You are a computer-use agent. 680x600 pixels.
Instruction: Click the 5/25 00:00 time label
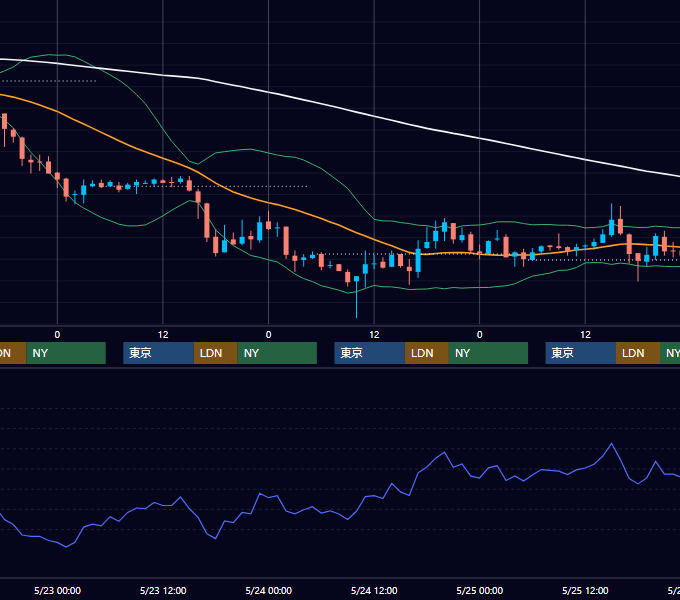(480, 590)
